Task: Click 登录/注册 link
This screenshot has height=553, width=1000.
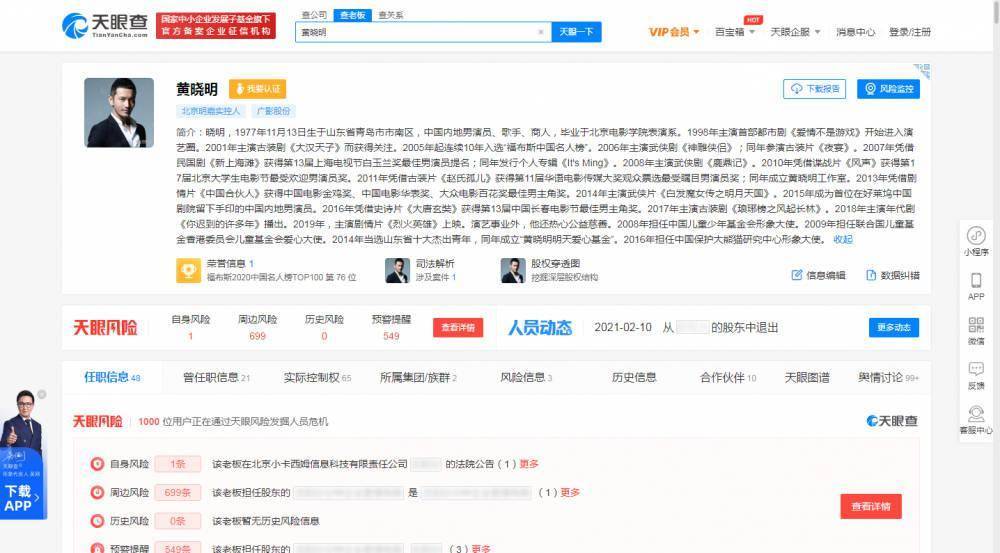Action: [910, 32]
